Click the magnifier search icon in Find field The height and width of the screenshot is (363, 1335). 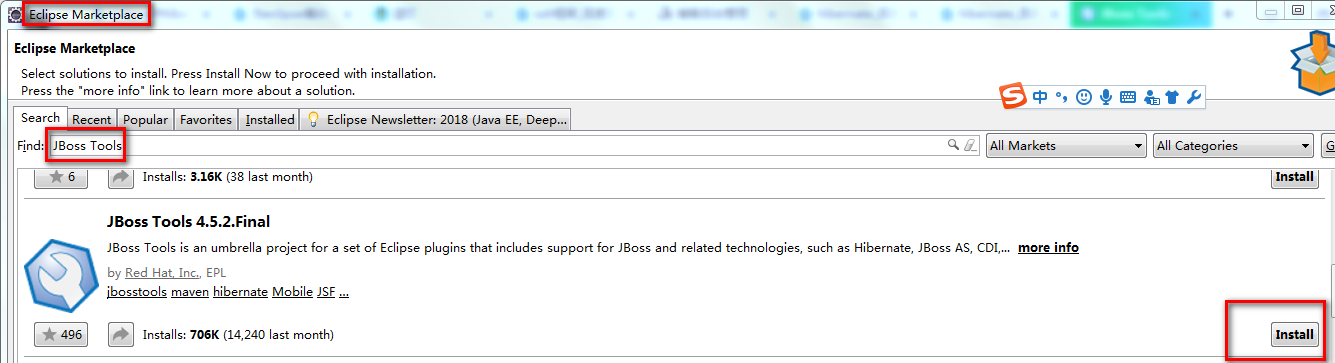point(953,145)
